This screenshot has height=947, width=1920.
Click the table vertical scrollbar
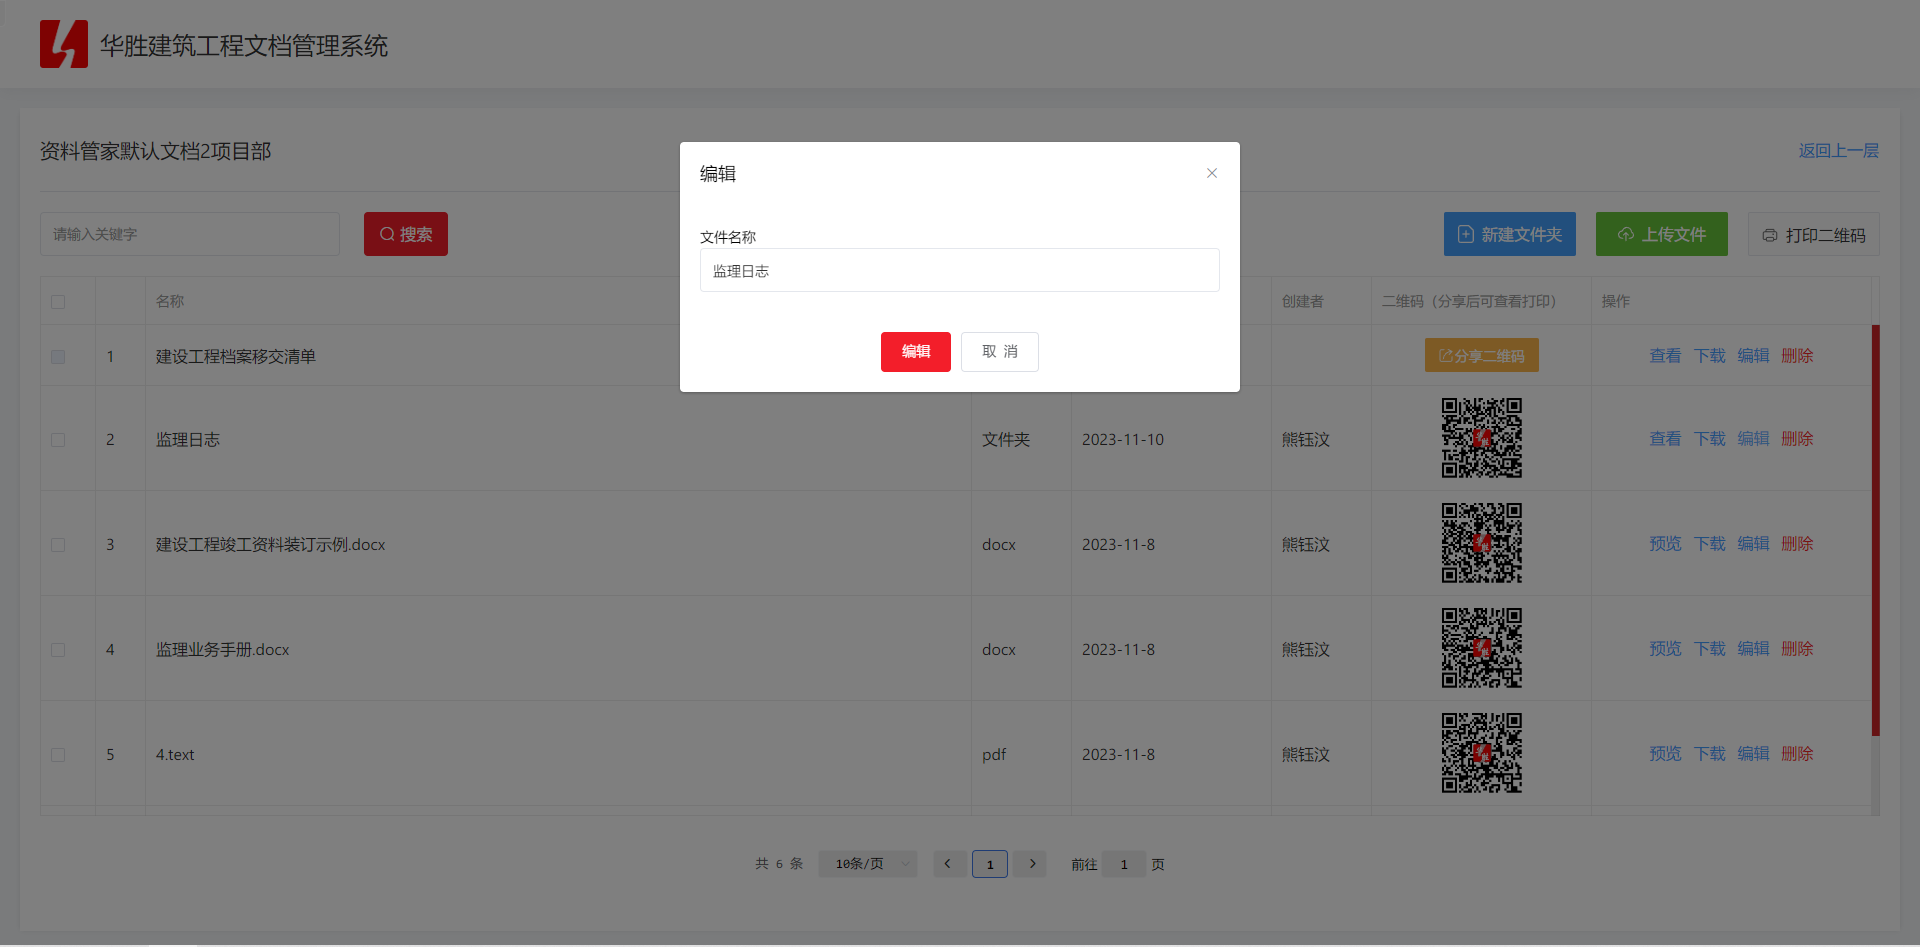pyautogui.click(x=1876, y=530)
